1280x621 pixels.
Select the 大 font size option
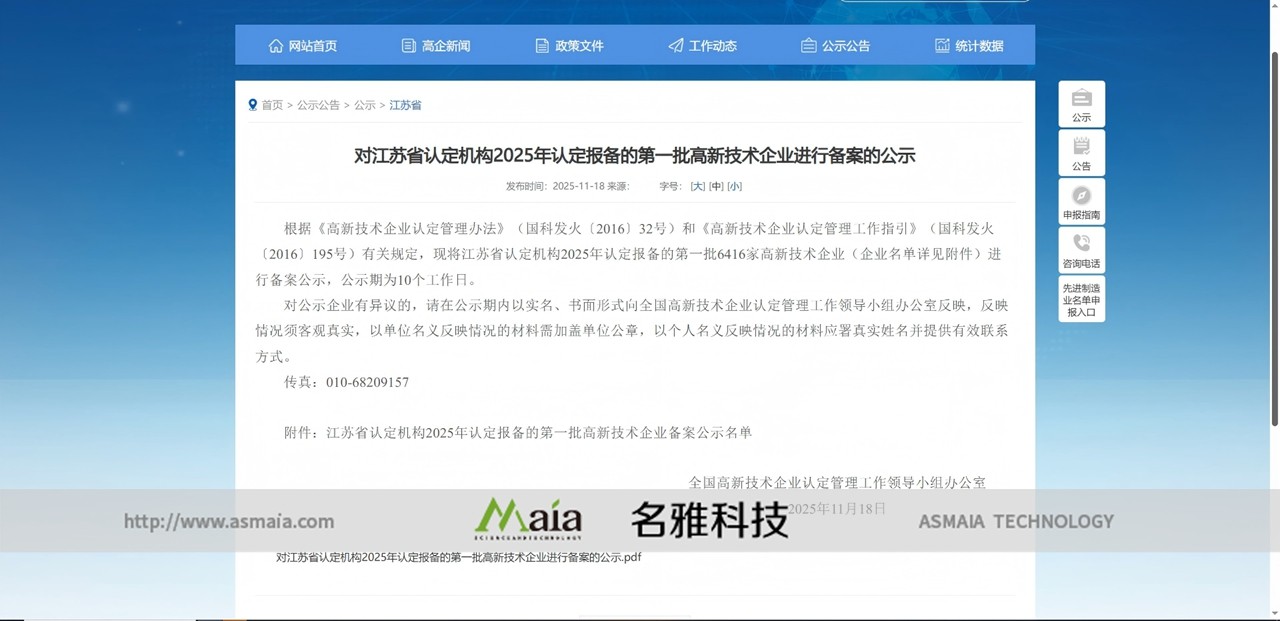click(x=697, y=186)
